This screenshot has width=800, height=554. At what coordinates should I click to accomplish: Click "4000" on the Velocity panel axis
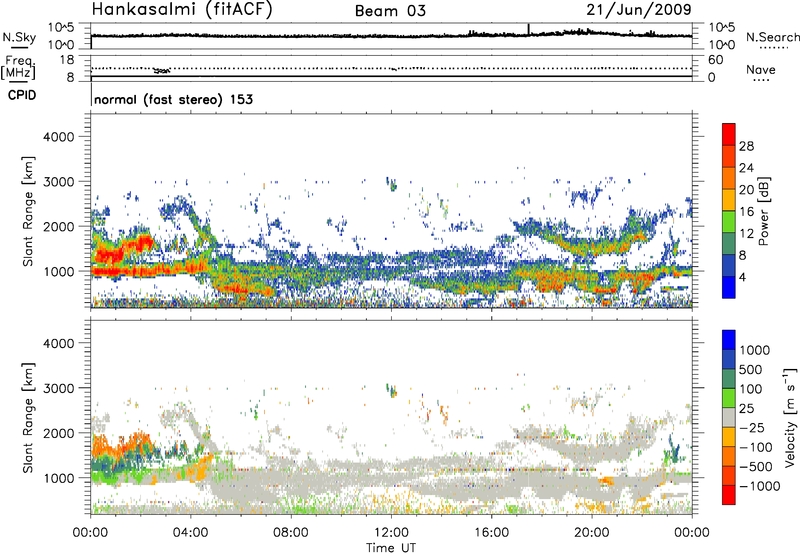(58, 343)
